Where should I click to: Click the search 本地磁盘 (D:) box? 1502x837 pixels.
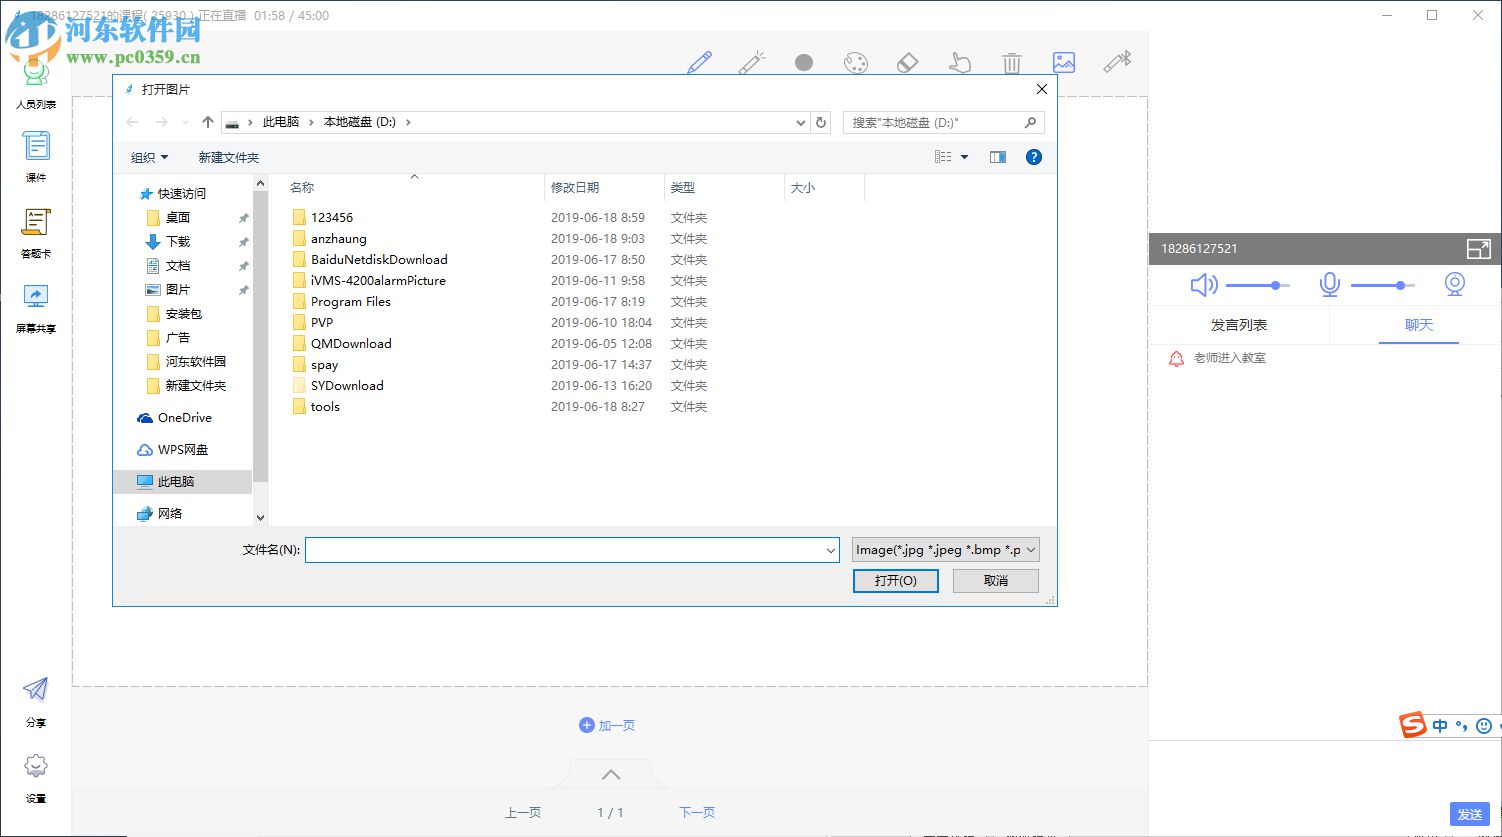(x=944, y=122)
